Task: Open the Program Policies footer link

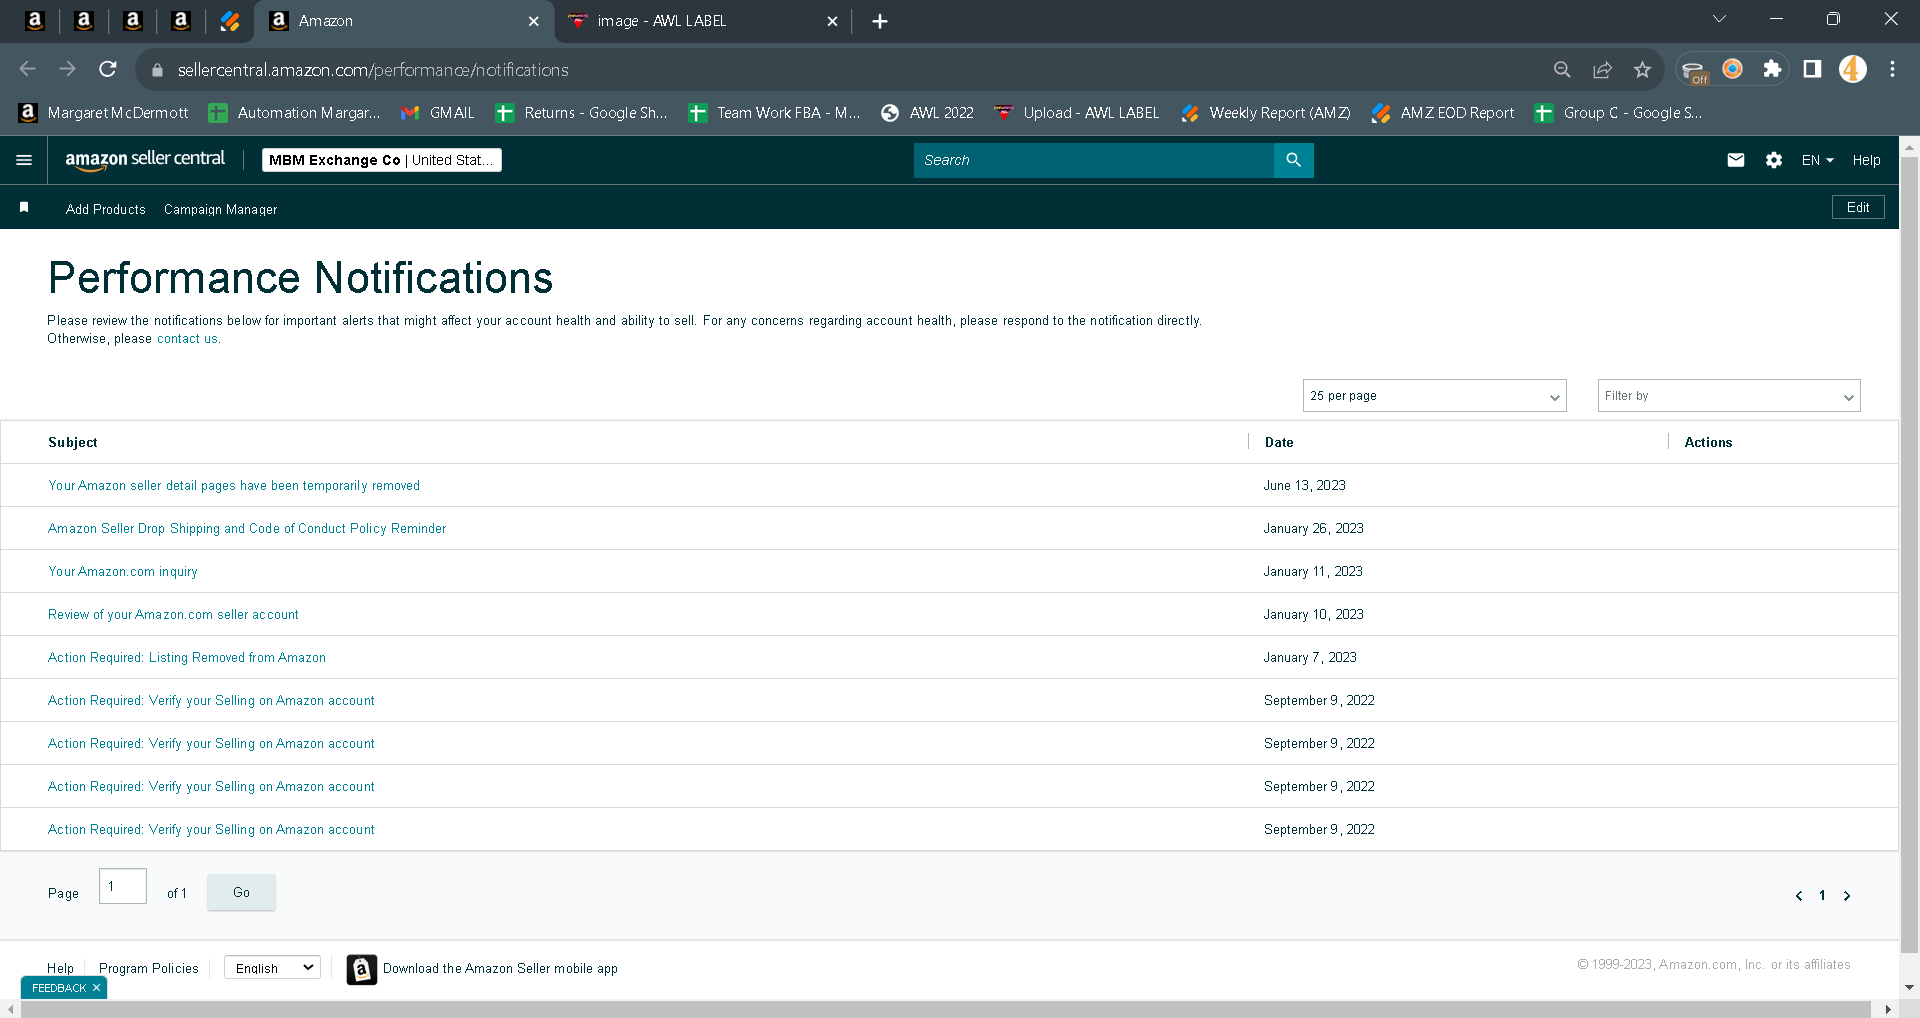Action: (149, 968)
